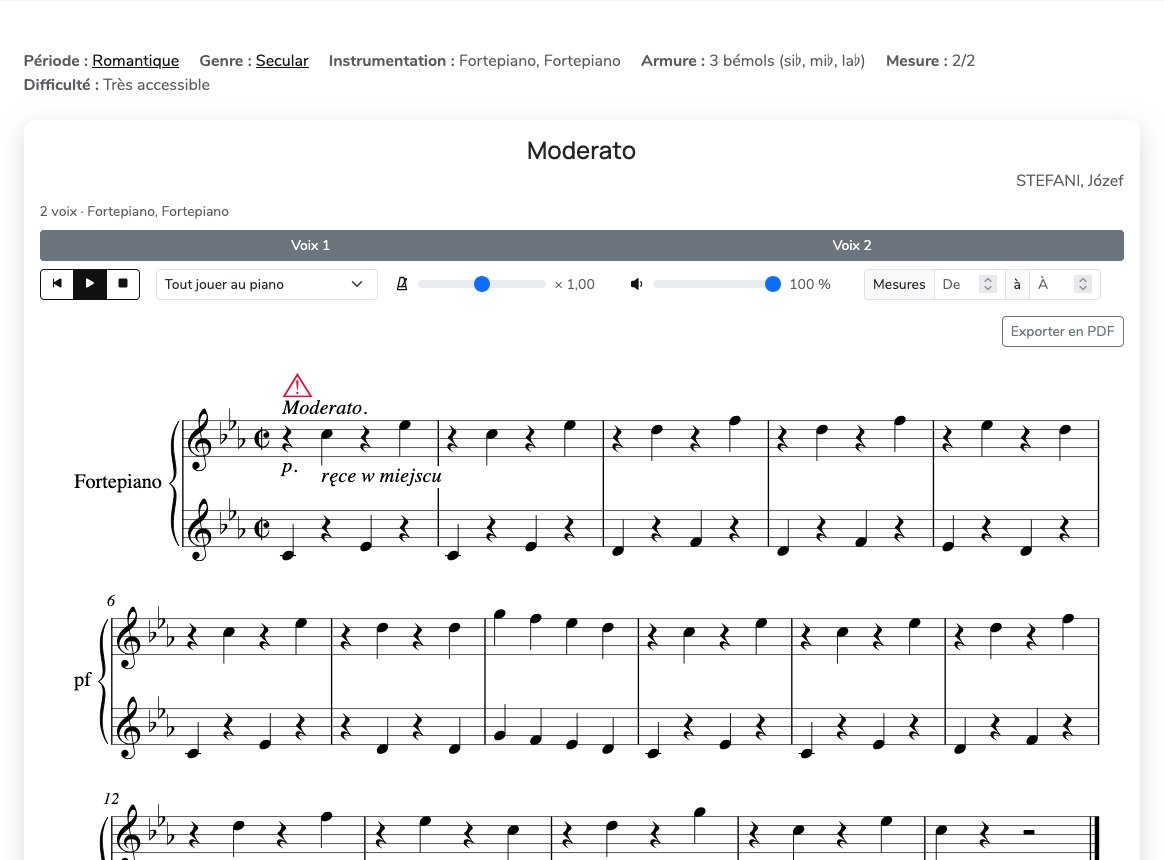The image size is (1164, 860).
Task: Adjust the volume slider at 100 %
Action: coord(717,284)
